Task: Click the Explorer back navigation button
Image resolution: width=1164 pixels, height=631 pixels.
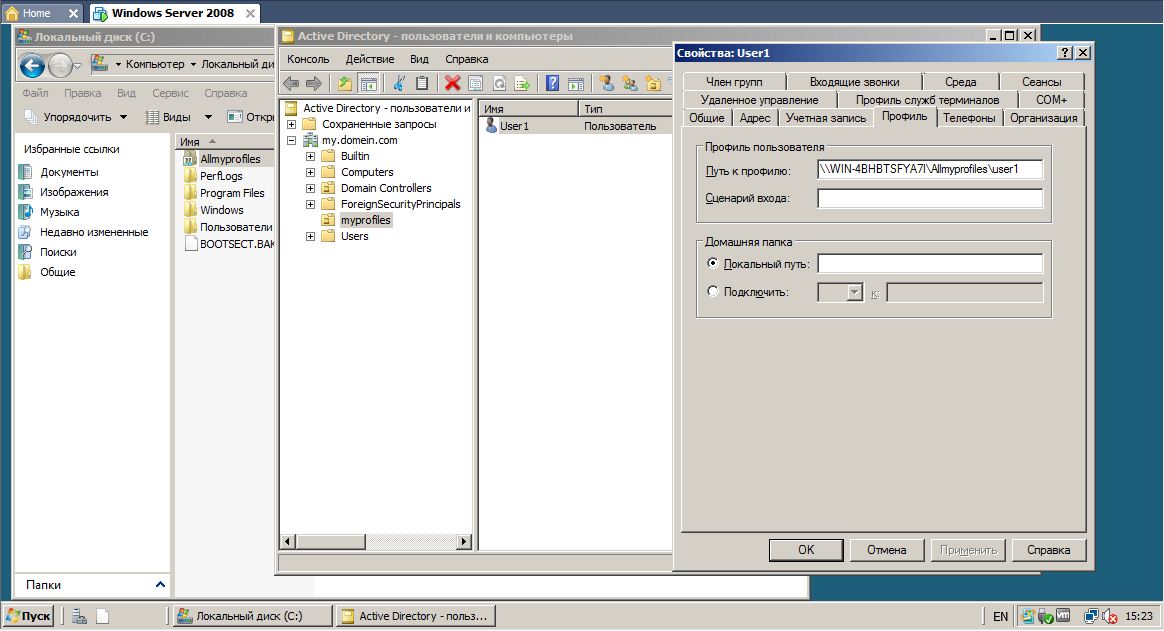Action: coord(32,66)
